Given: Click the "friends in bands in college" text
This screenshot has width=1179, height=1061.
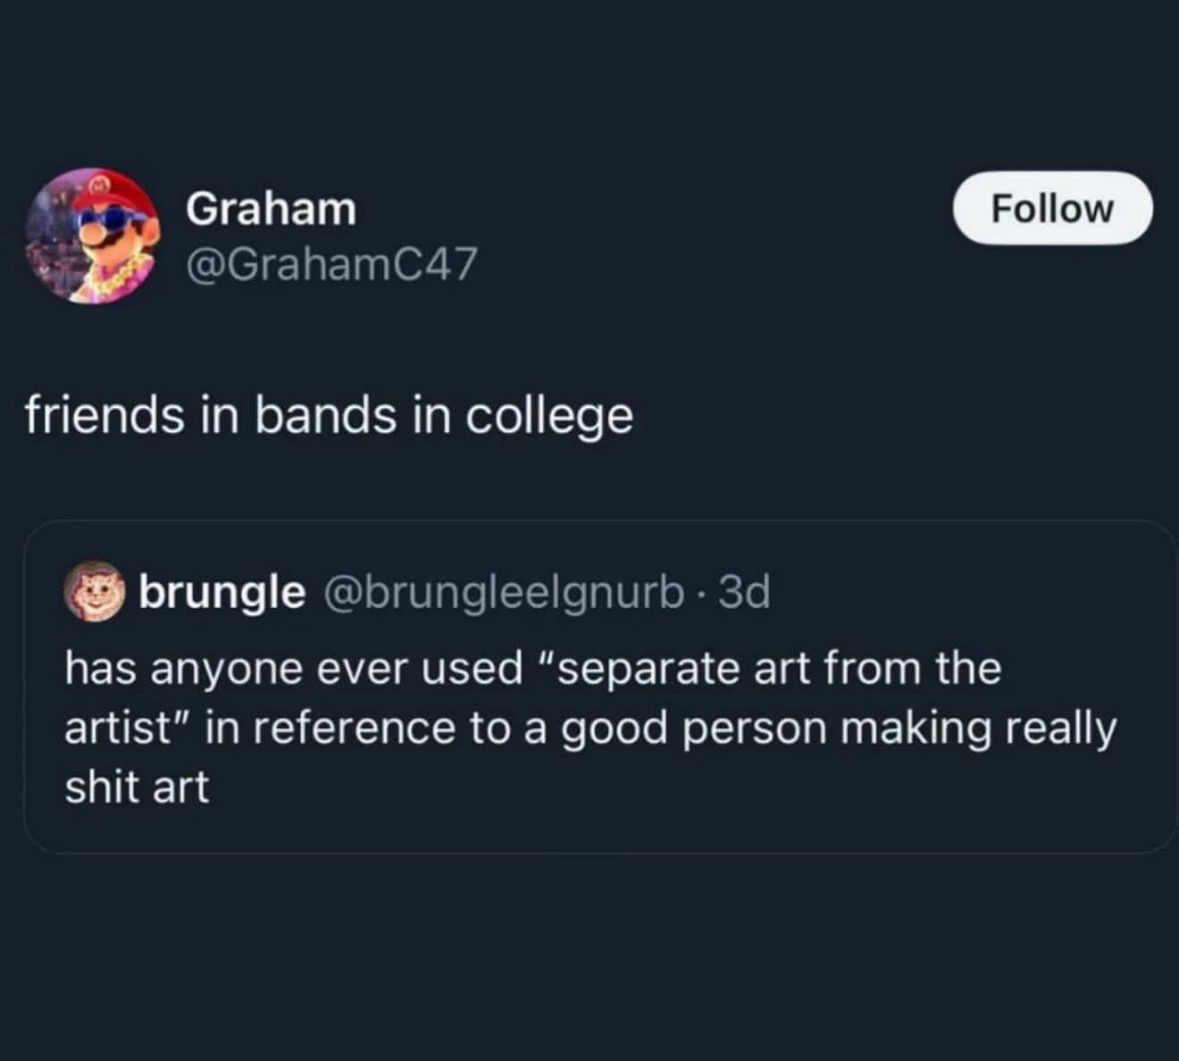Looking at the screenshot, I should pos(329,416).
